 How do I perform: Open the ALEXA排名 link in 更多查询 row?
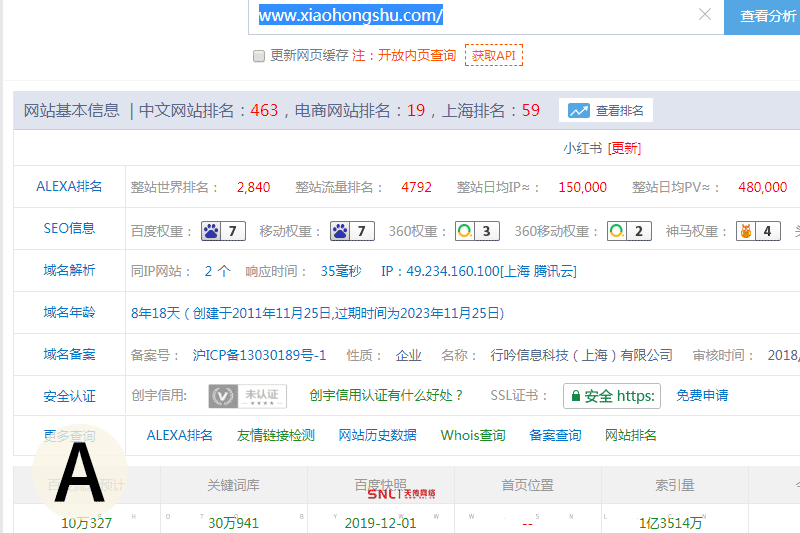tap(179, 435)
